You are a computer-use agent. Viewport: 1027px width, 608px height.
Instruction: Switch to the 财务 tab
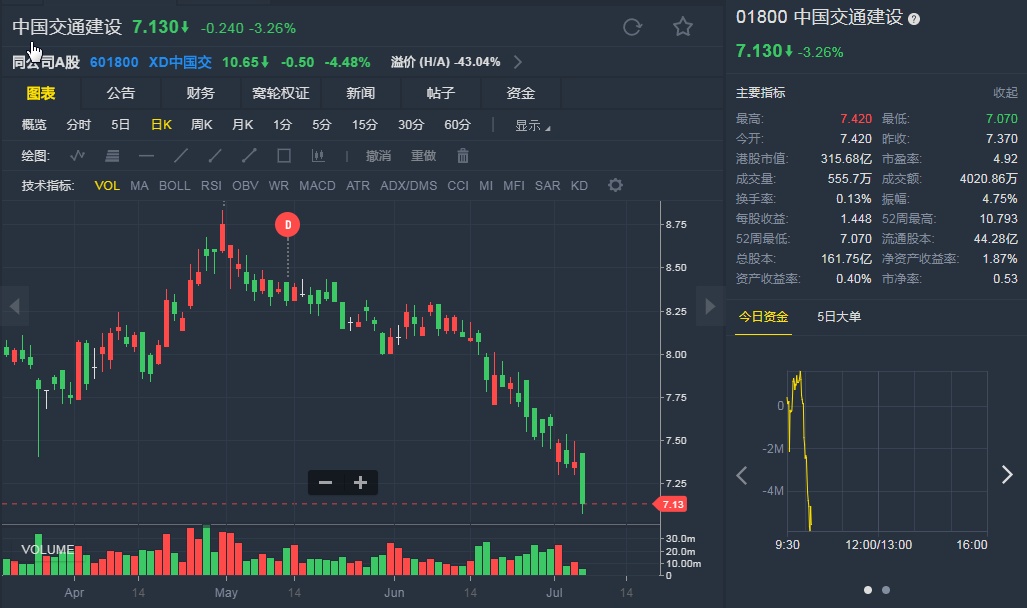pos(200,93)
